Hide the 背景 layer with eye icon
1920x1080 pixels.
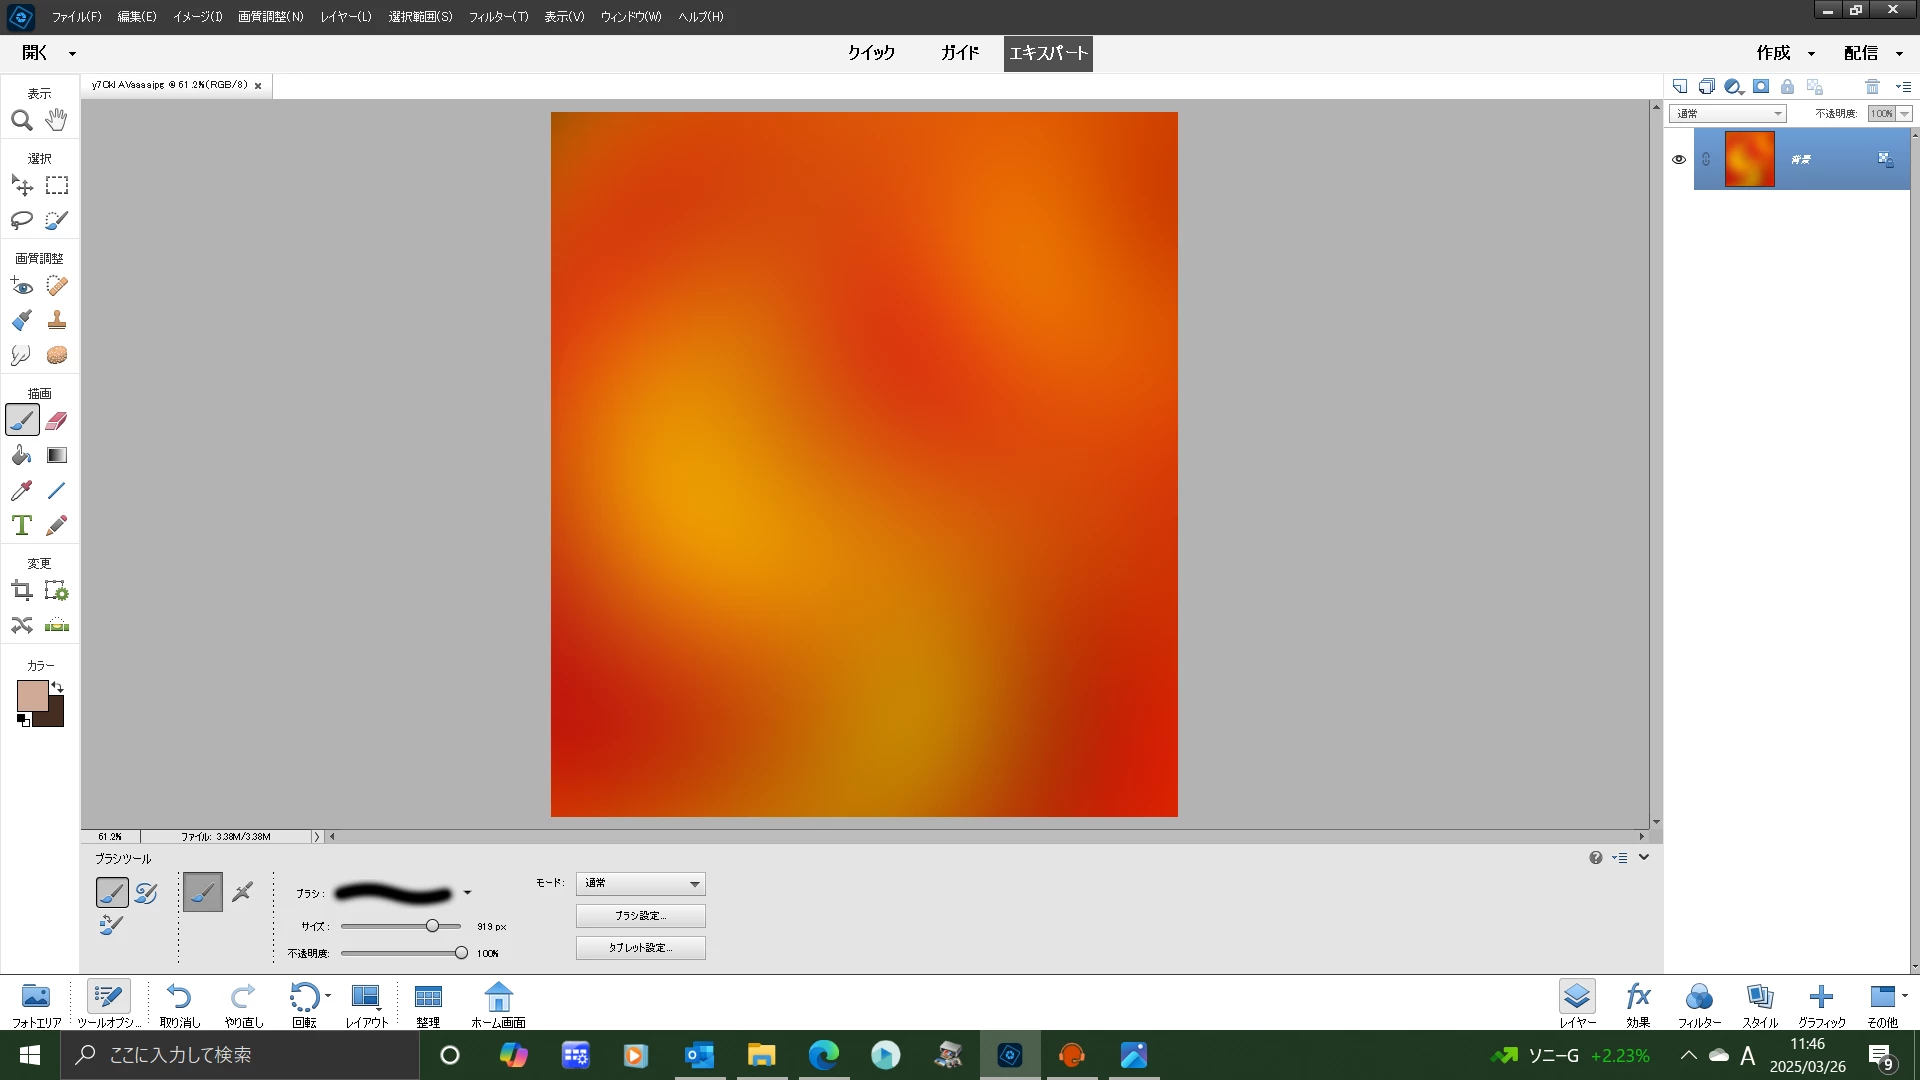(x=1679, y=159)
